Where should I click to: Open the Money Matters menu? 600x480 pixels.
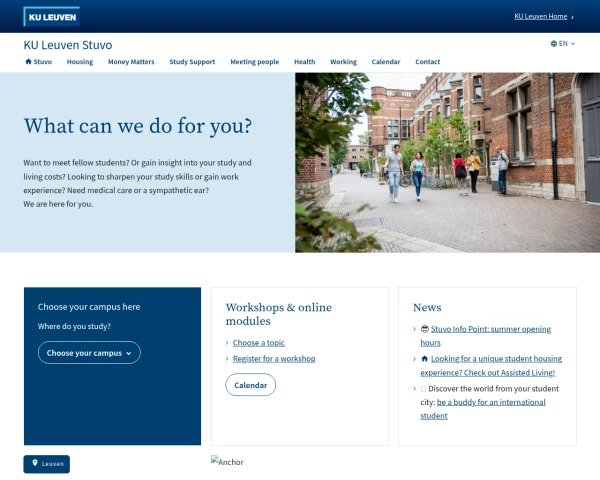(x=131, y=62)
